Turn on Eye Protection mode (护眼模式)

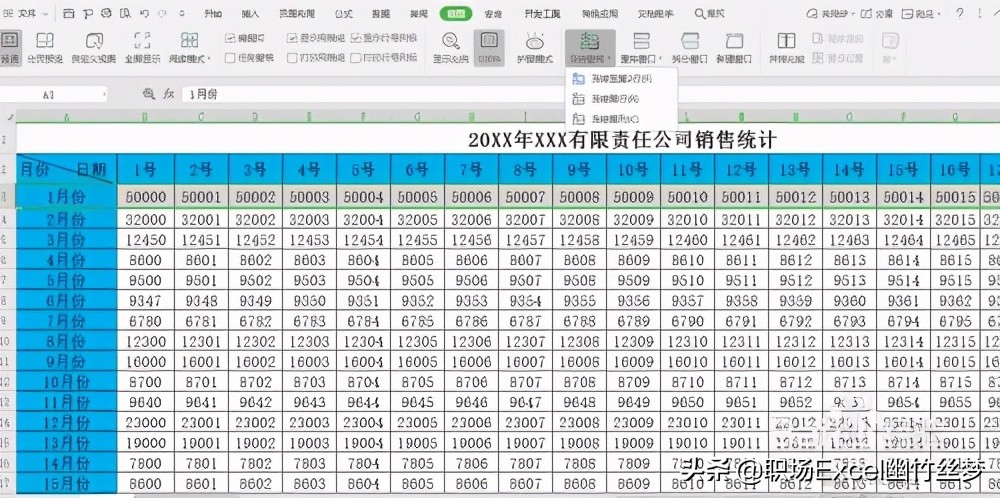click(534, 47)
